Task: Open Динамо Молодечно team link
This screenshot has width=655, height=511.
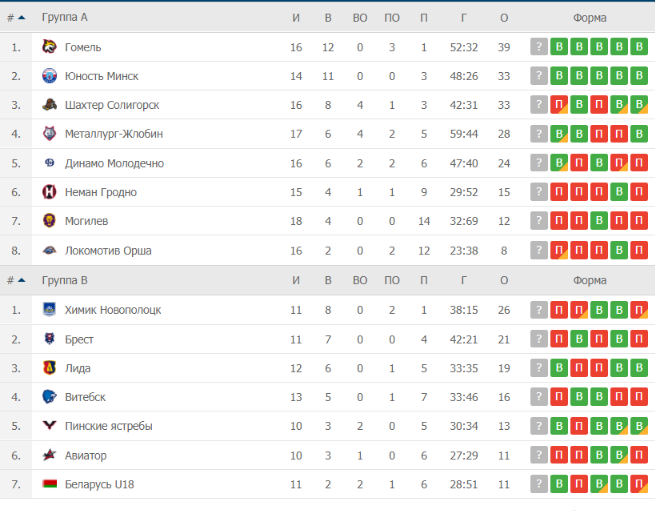Action: 114,163
